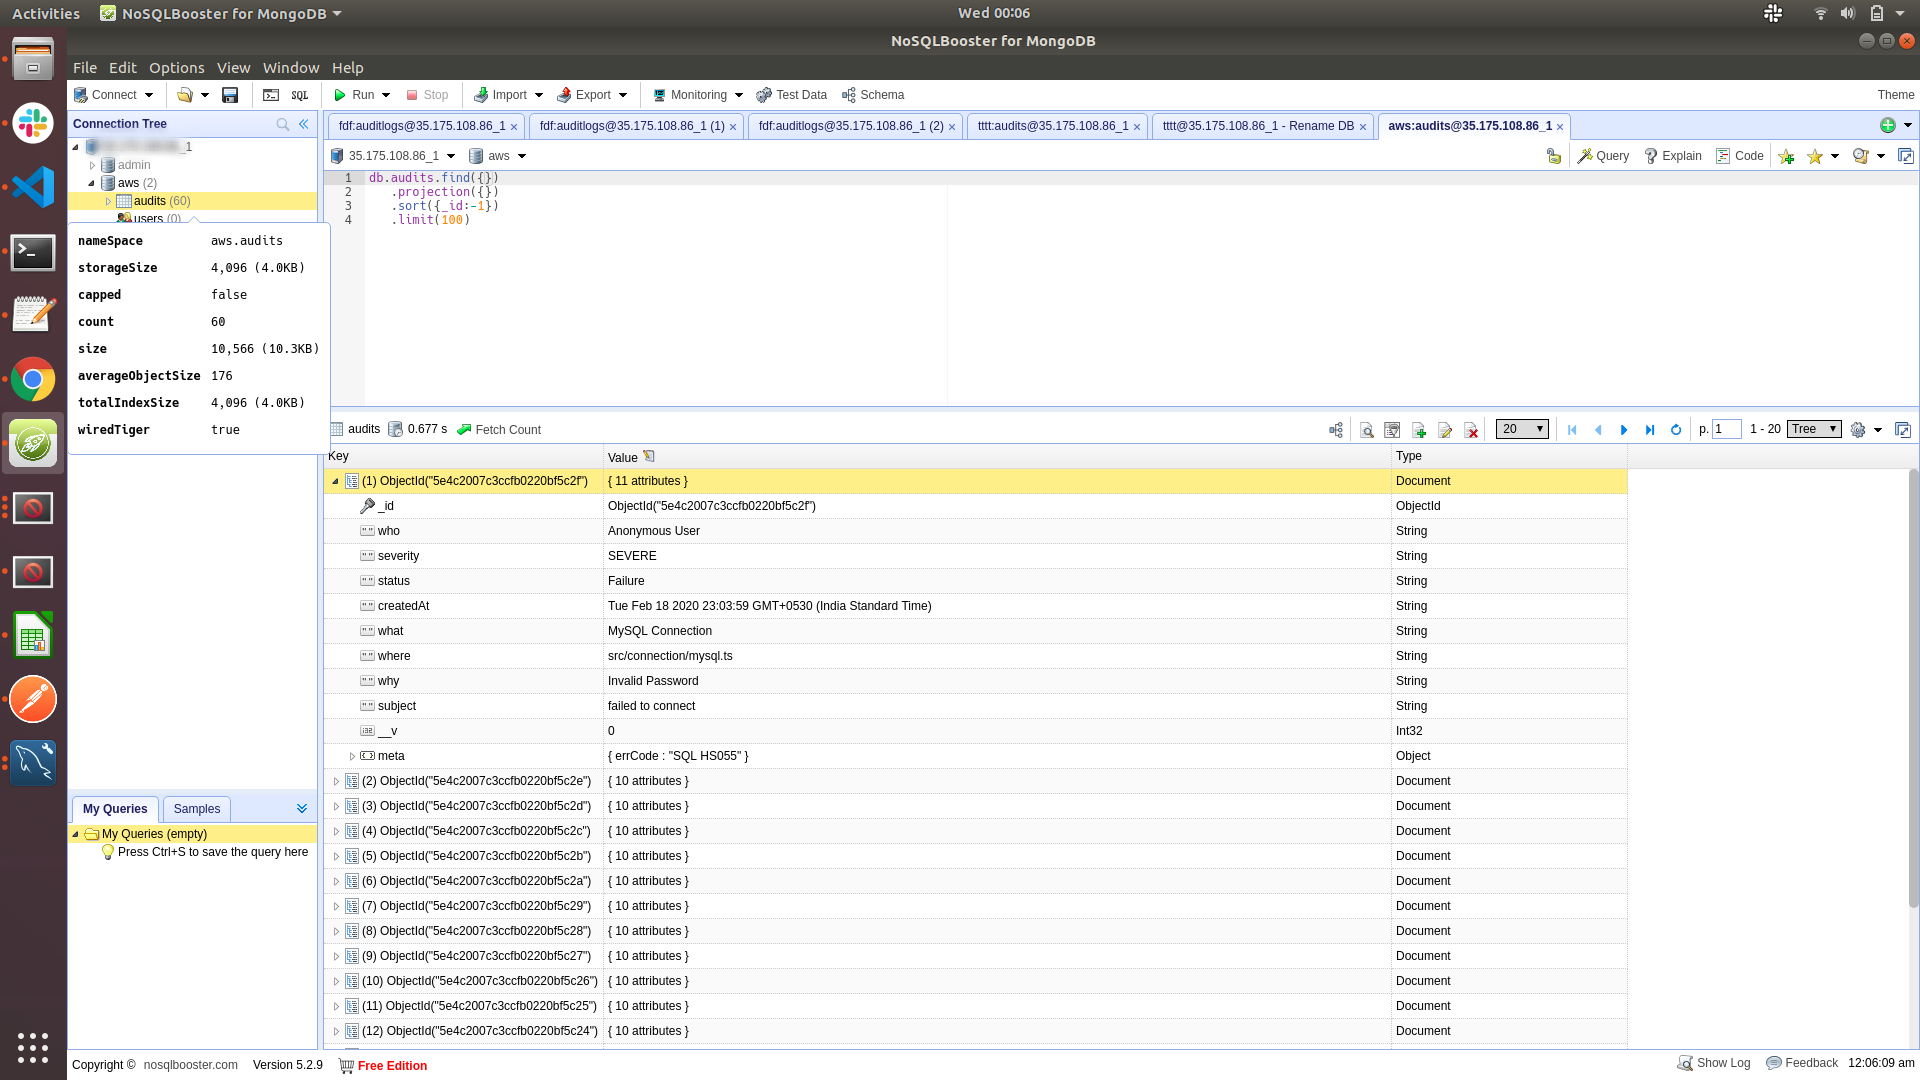Delete selected document red X icon
The image size is (1920, 1080).
[1471, 430]
